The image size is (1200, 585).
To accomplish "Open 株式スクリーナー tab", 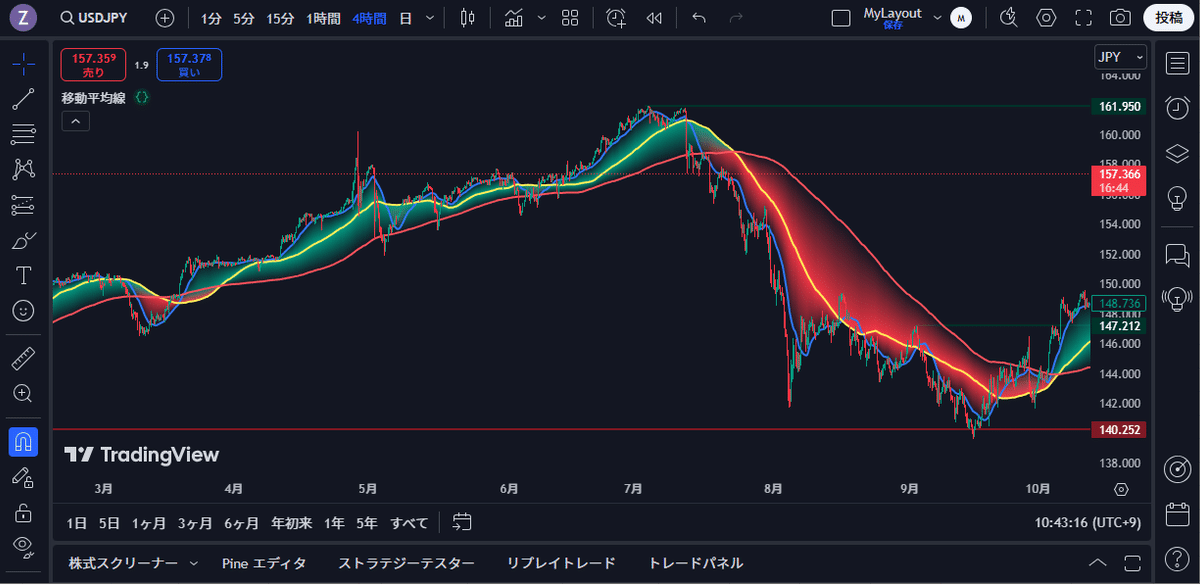I will (123, 563).
